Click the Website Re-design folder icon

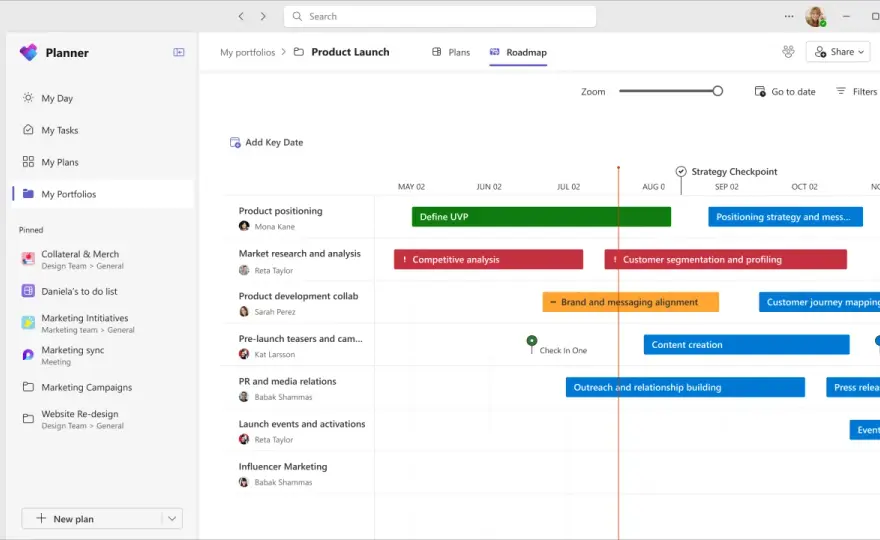pyautogui.click(x=28, y=419)
